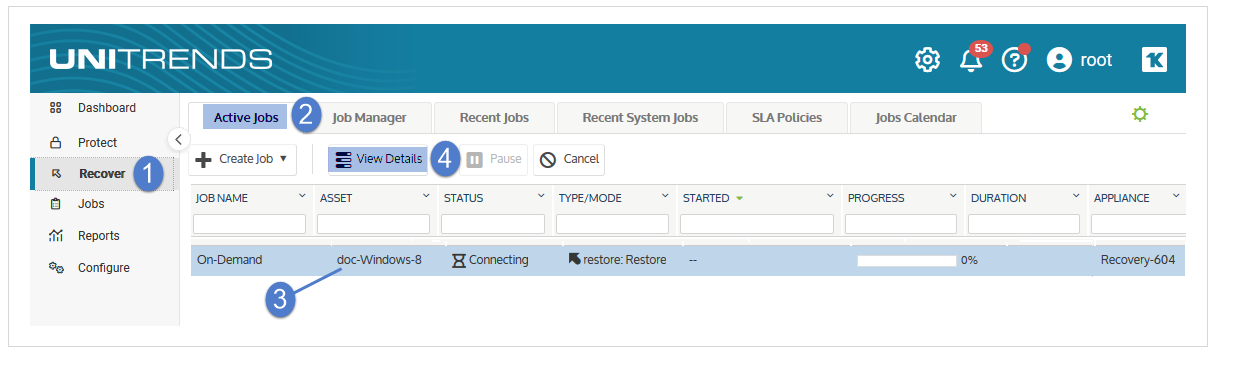Open the STATUS column menu arrow
This screenshot has height=377, width=1246.
(x=542, y=197)
